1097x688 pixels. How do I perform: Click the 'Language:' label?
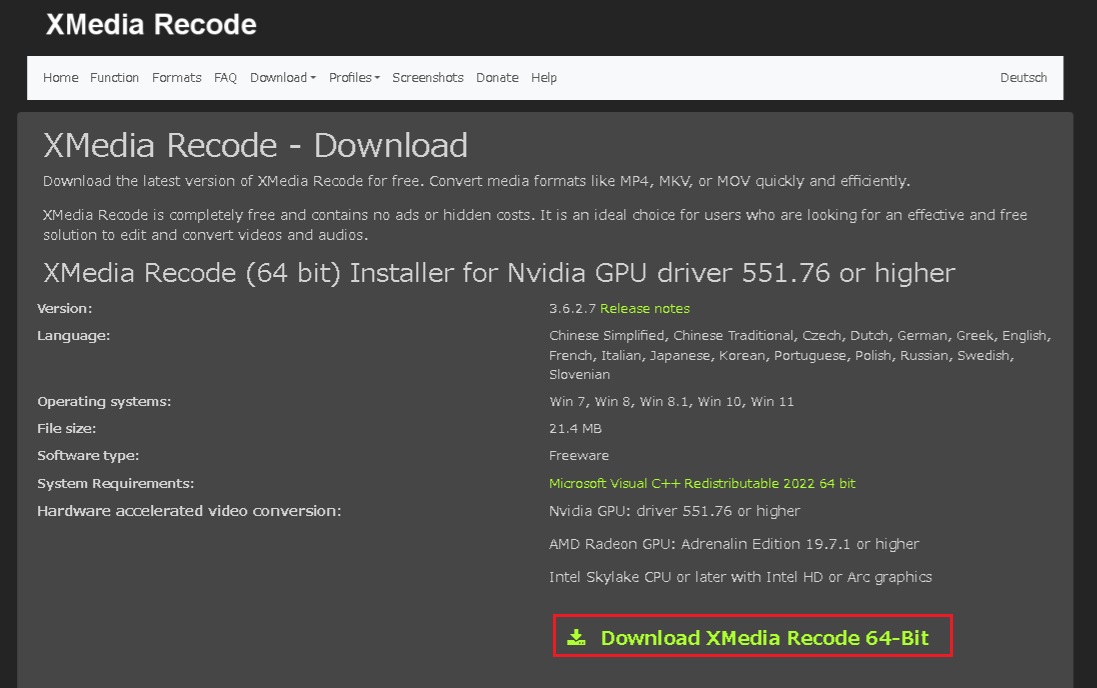pos(73,336)
